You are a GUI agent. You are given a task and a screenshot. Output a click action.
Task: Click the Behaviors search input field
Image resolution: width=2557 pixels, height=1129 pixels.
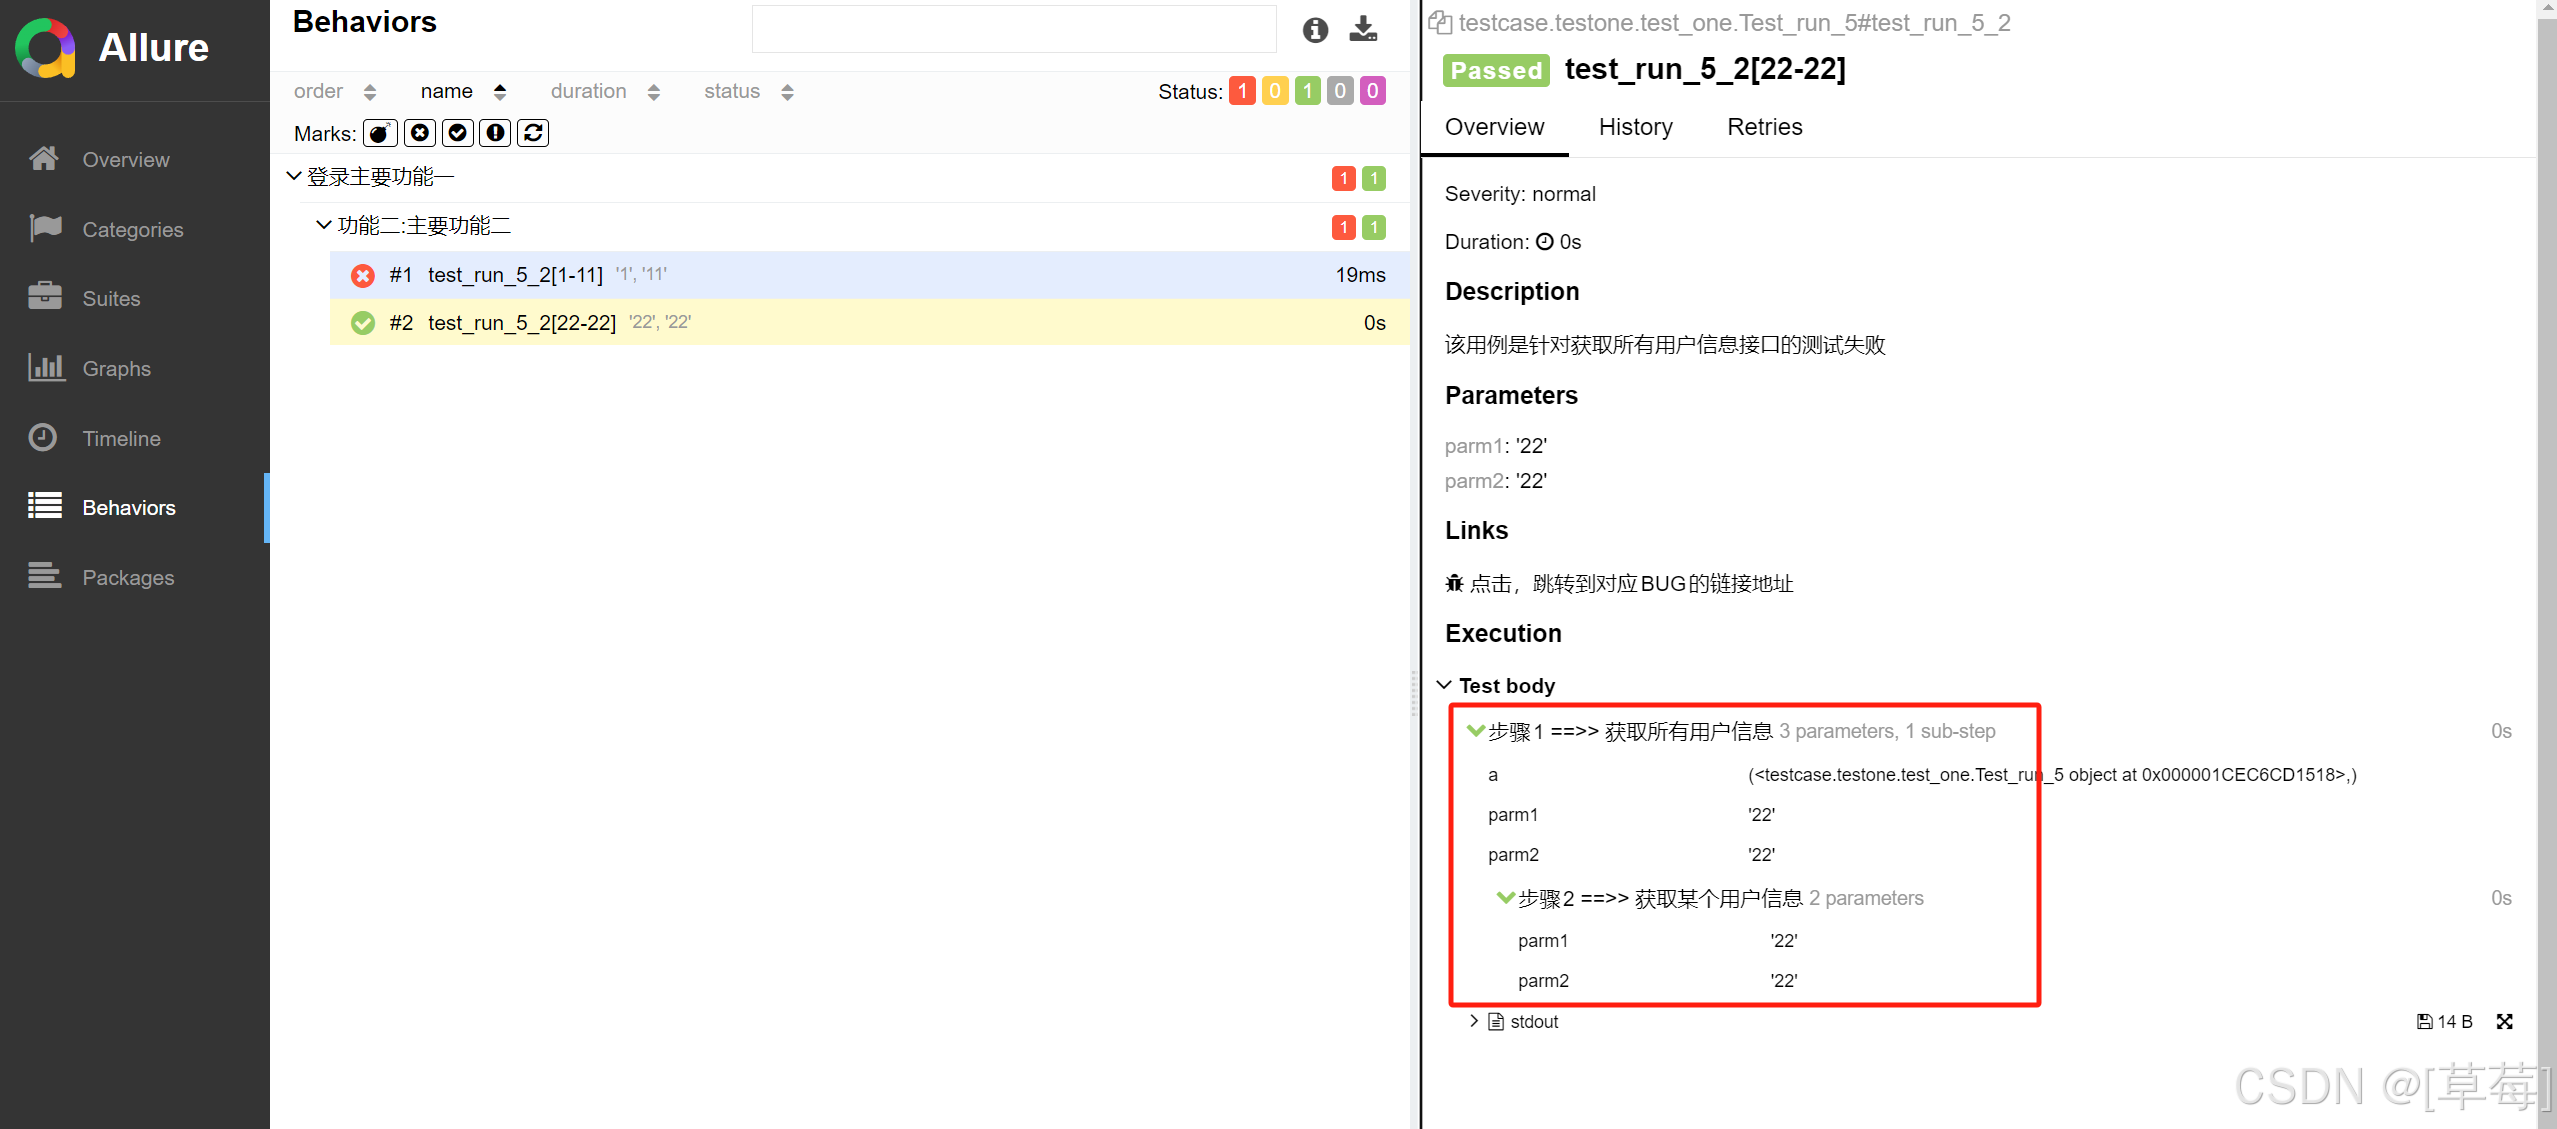[1013, 29]
